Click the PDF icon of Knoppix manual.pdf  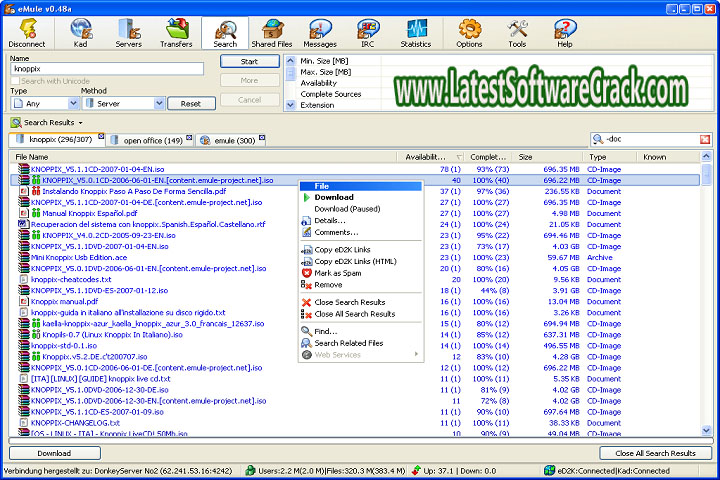tap(24, 302)
